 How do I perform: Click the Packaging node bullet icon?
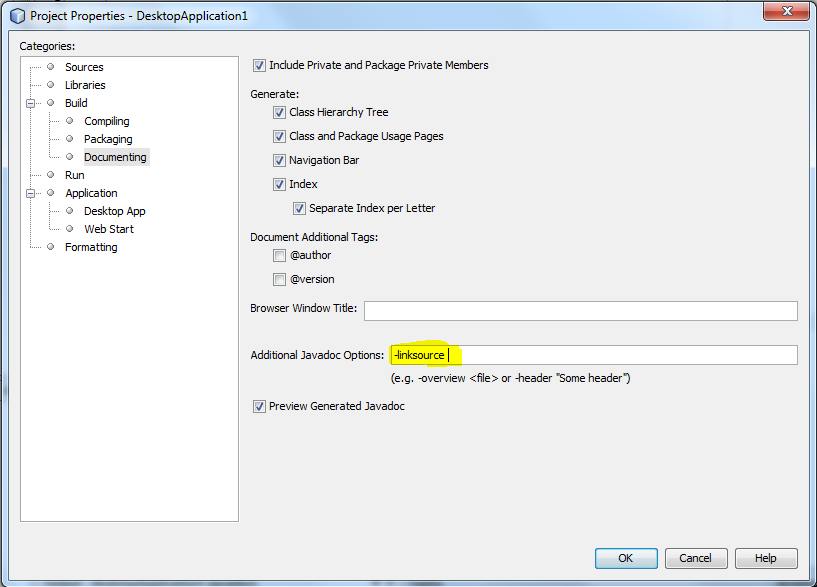click(70, 139)
